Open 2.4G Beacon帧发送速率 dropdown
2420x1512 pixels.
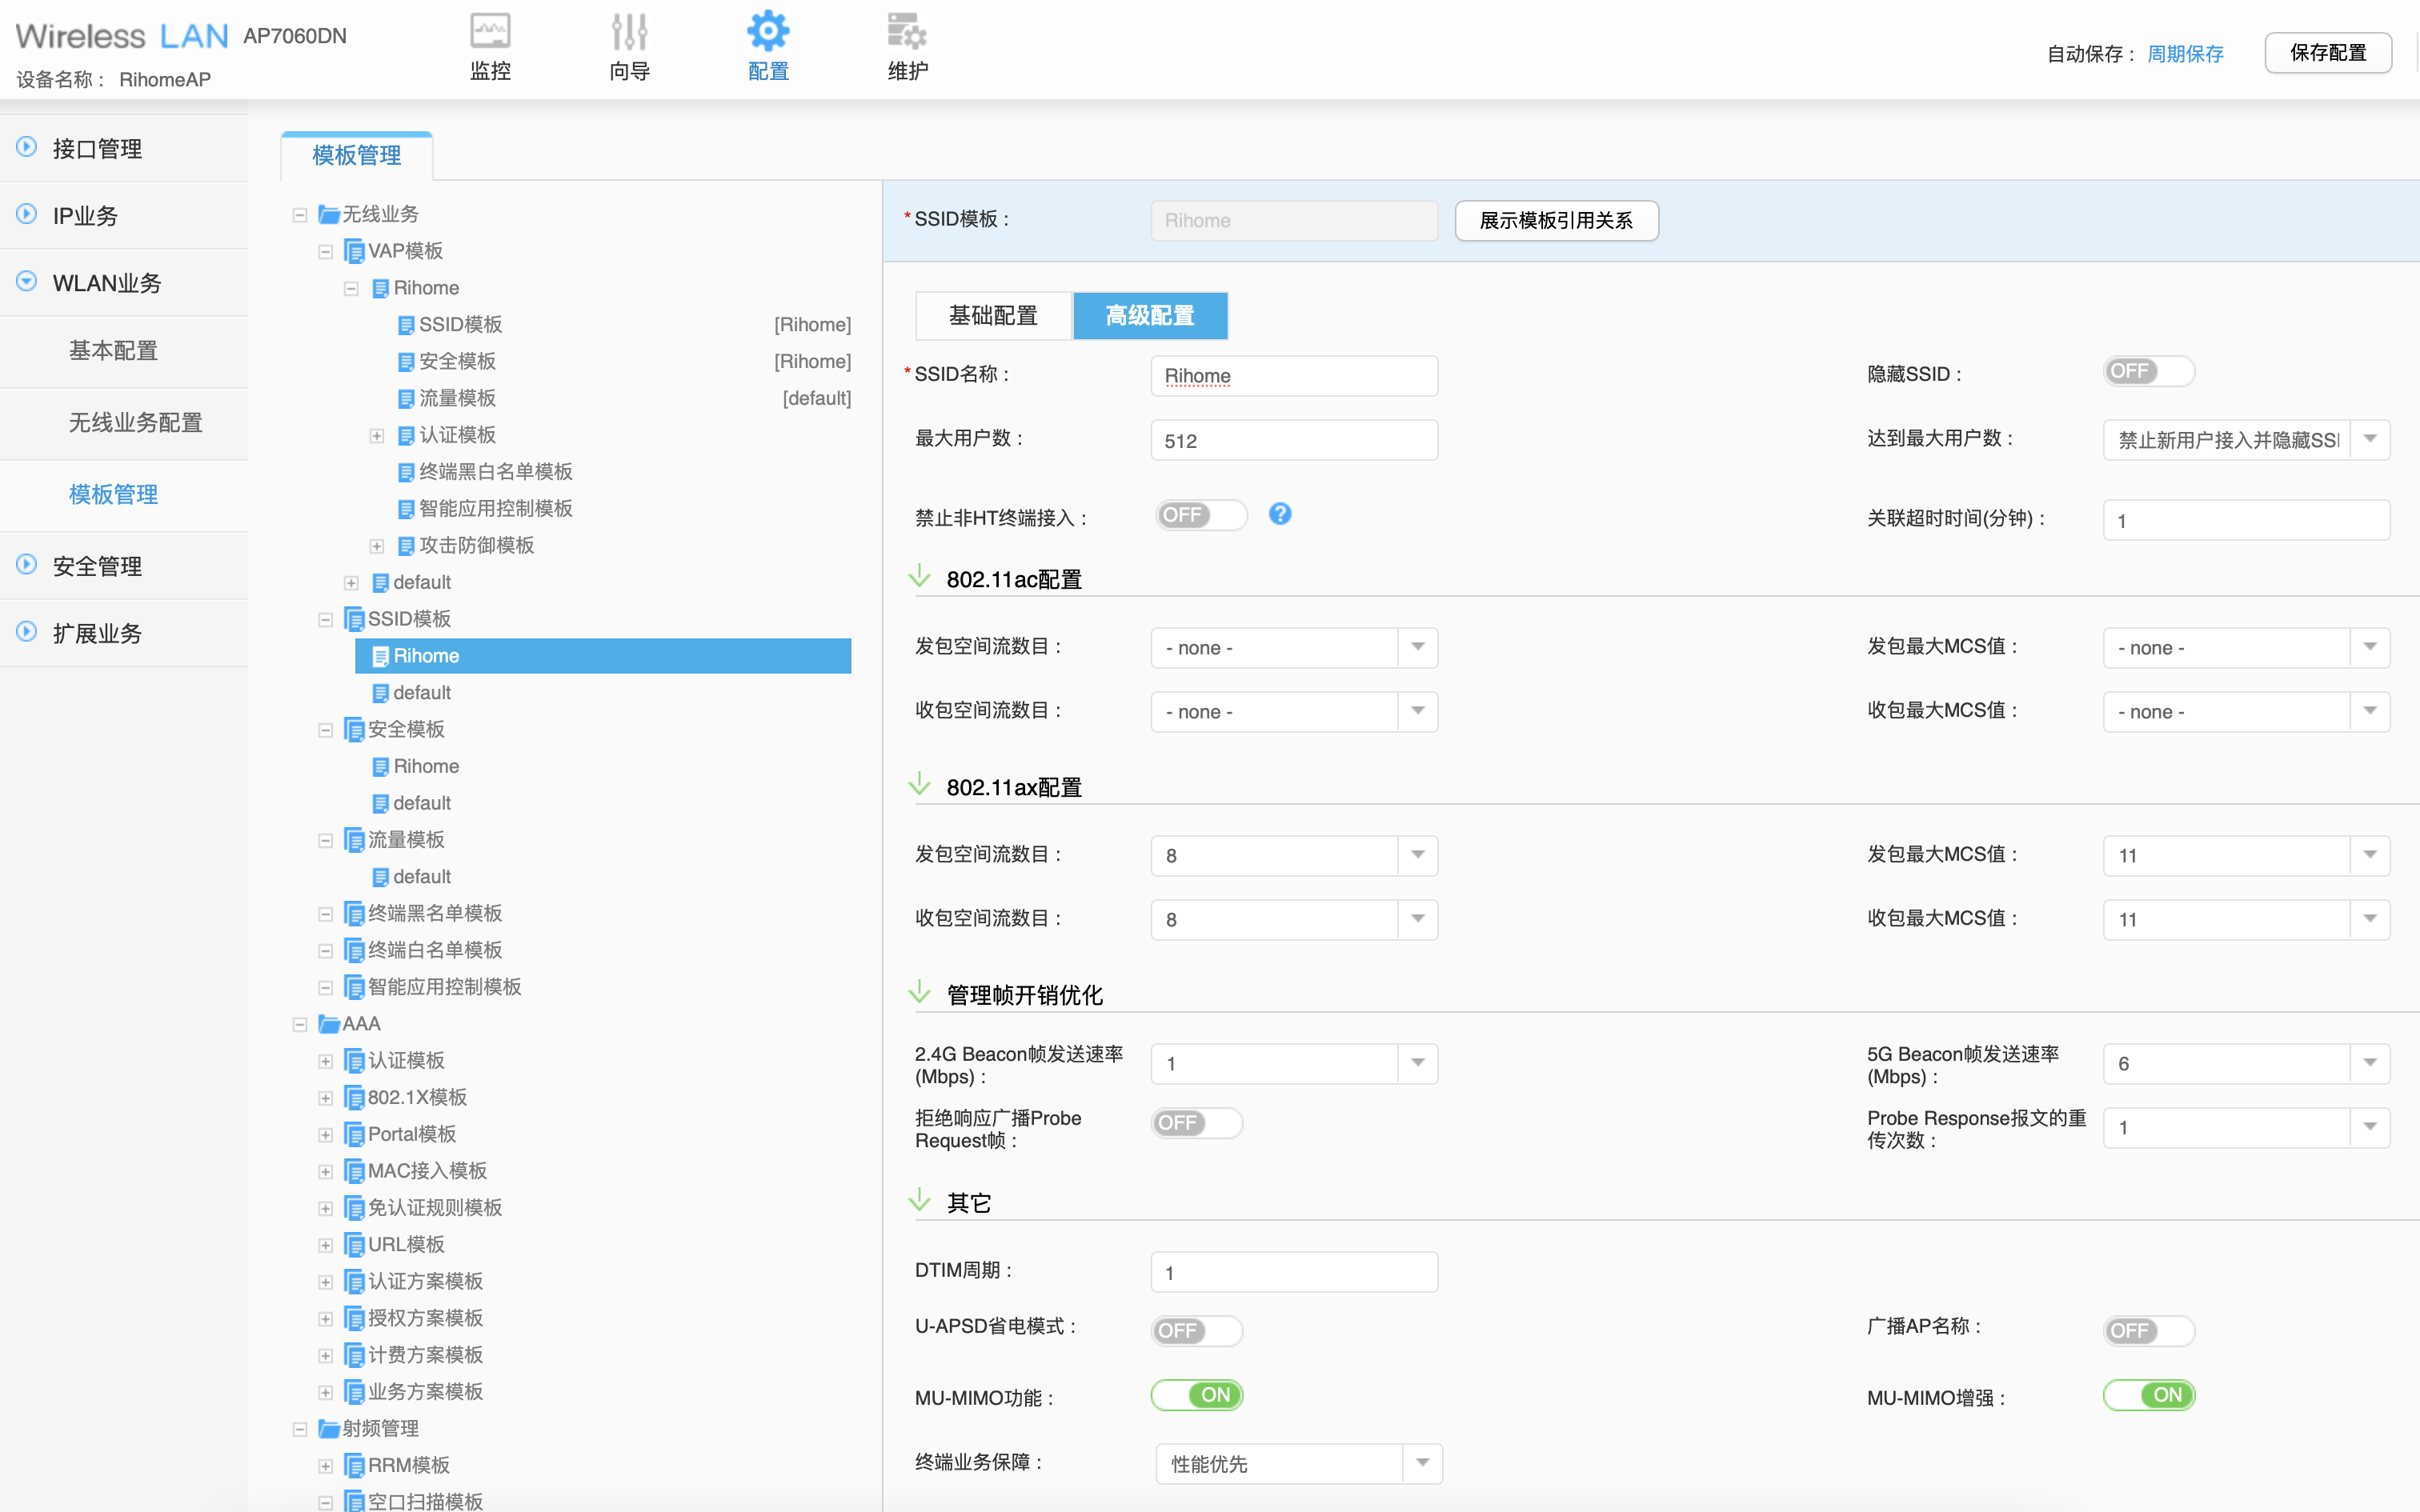click(x=1294, y=1064)
